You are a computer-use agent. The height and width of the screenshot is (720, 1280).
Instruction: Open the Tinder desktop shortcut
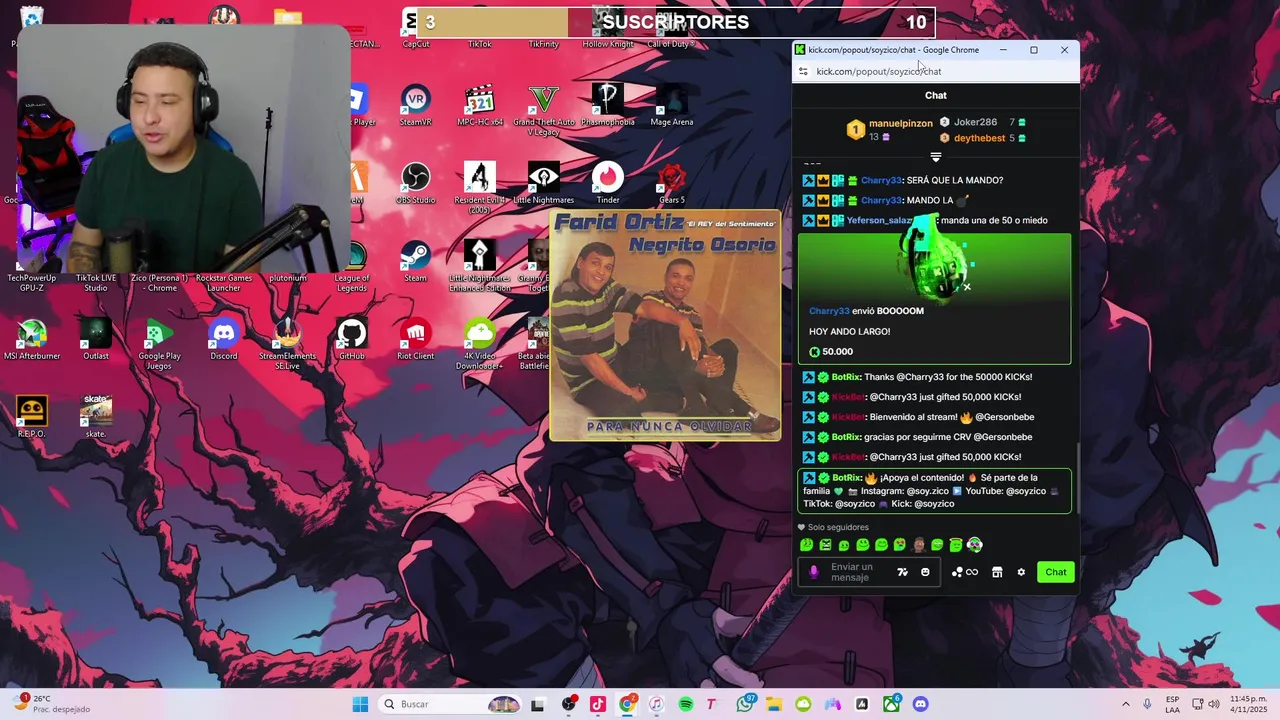tap(608, 184)
